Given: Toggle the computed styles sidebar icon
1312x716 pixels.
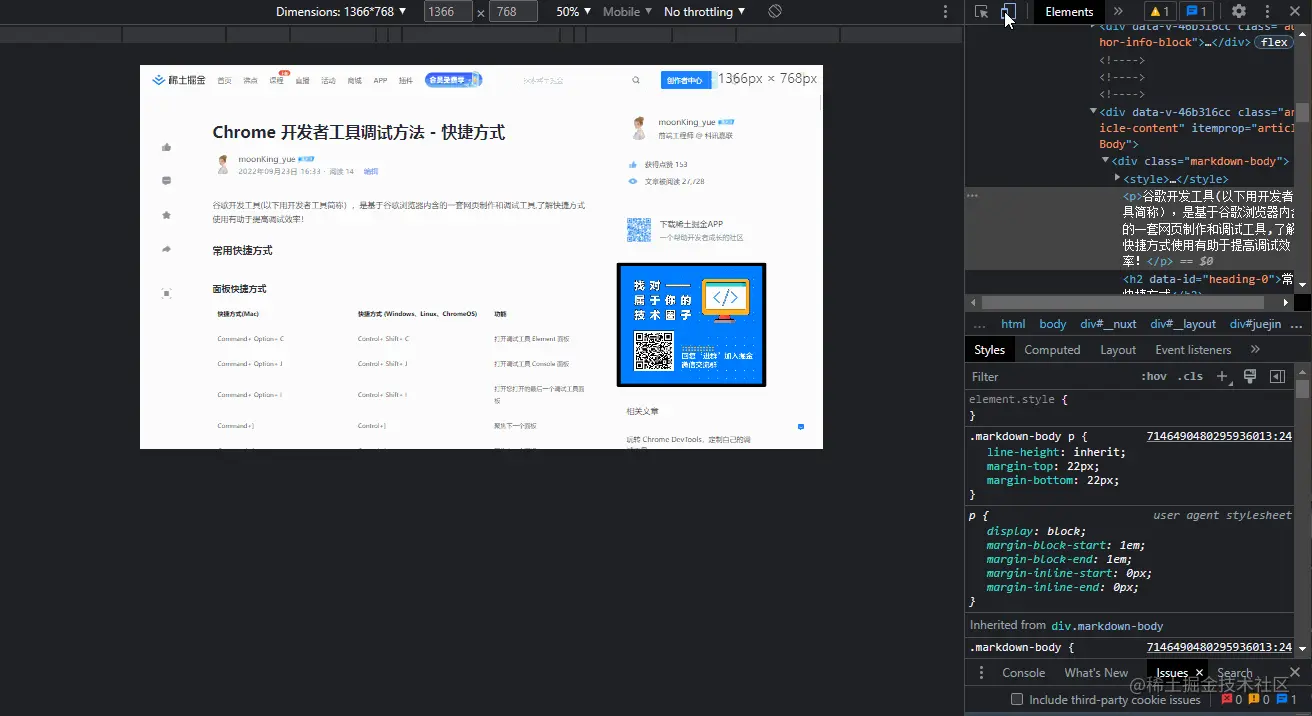Looking at the screenshot, I should 1277,377.
